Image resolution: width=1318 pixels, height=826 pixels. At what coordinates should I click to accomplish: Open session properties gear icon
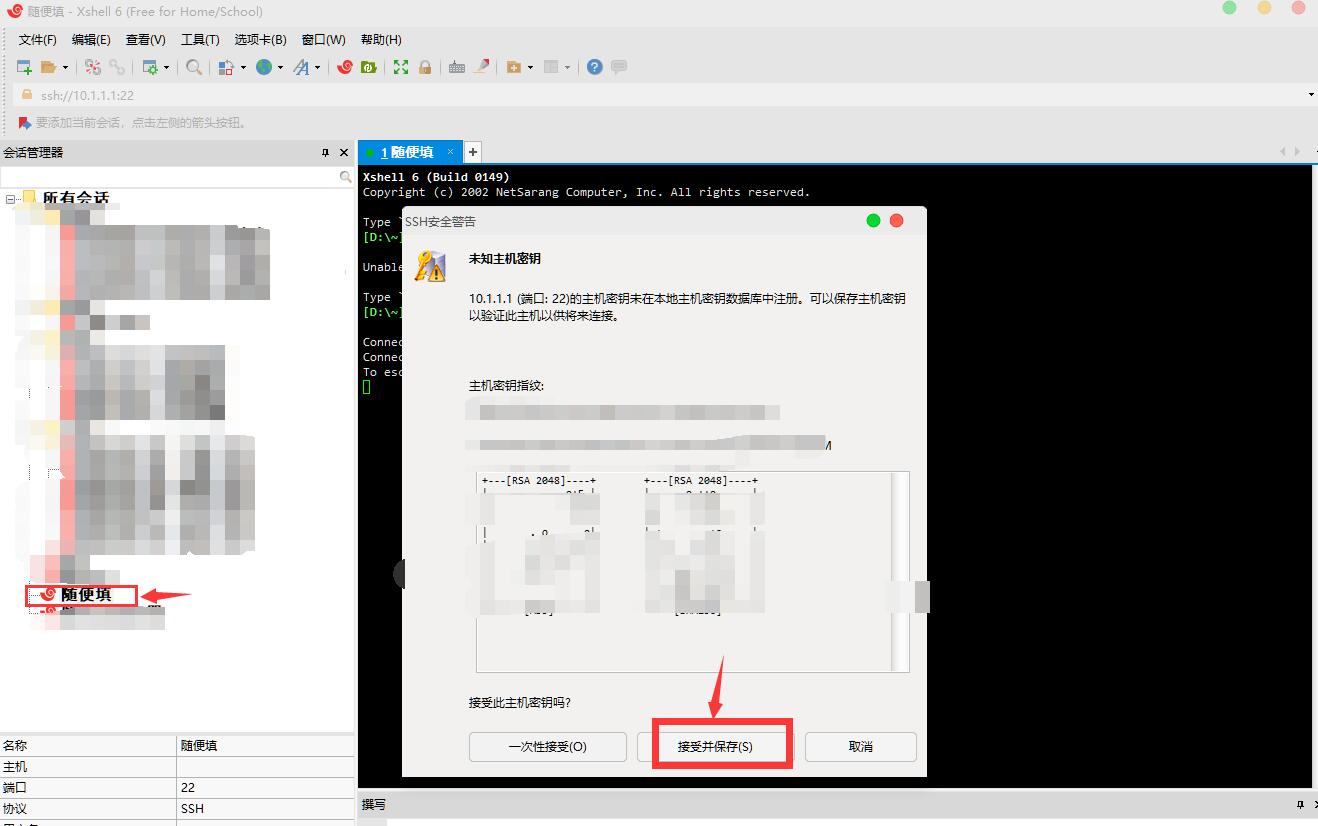150,67
